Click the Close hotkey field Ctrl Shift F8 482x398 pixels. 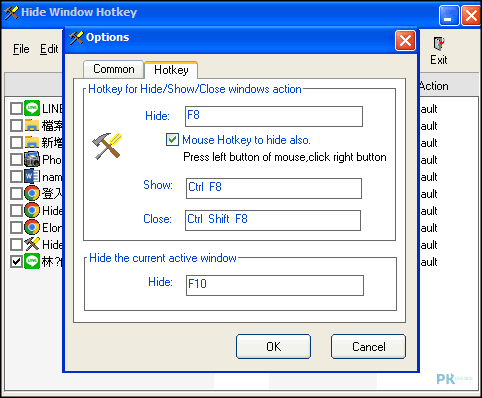click(x=273, y=220)
